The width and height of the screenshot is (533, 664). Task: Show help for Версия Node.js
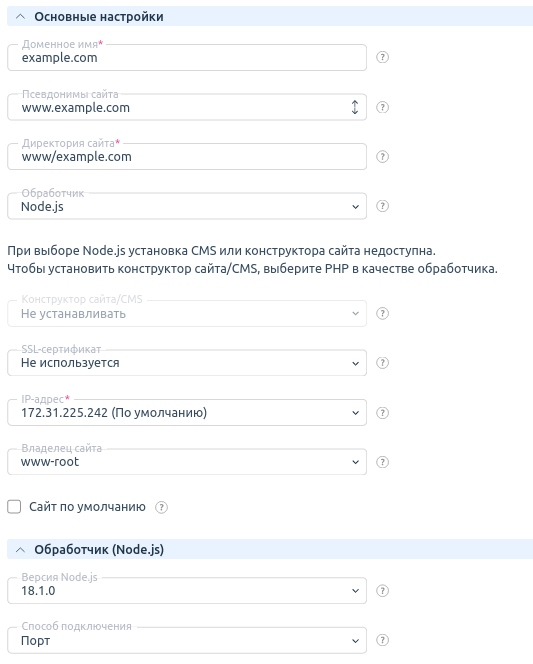(382, 591)
